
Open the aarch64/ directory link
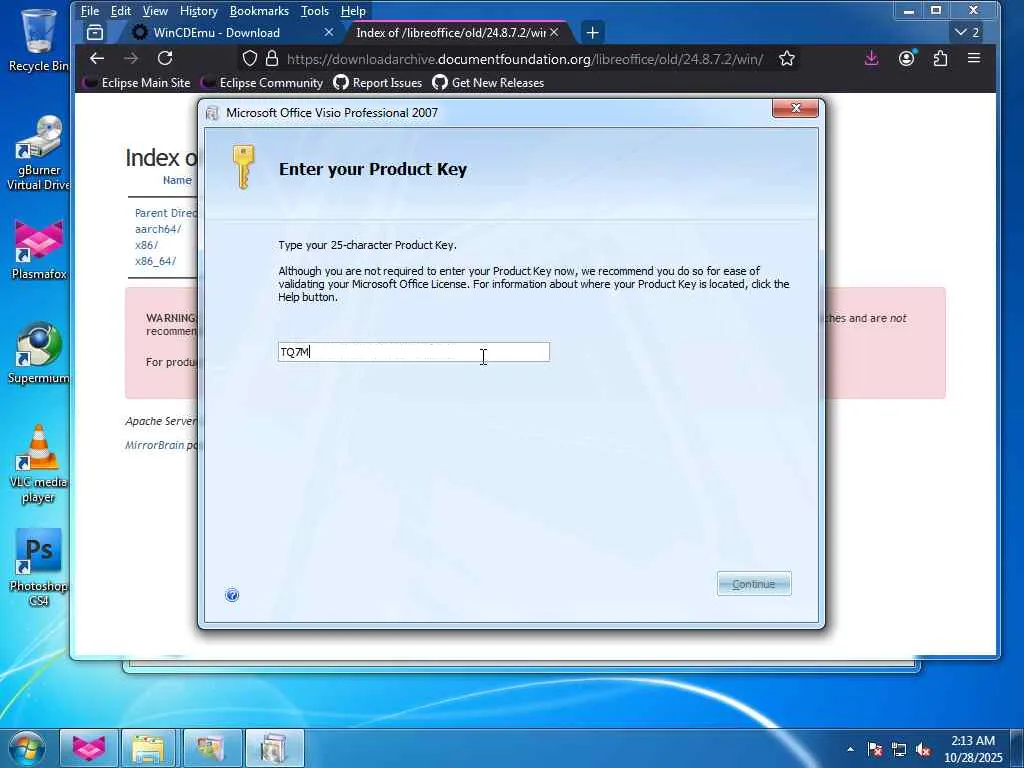158,229
